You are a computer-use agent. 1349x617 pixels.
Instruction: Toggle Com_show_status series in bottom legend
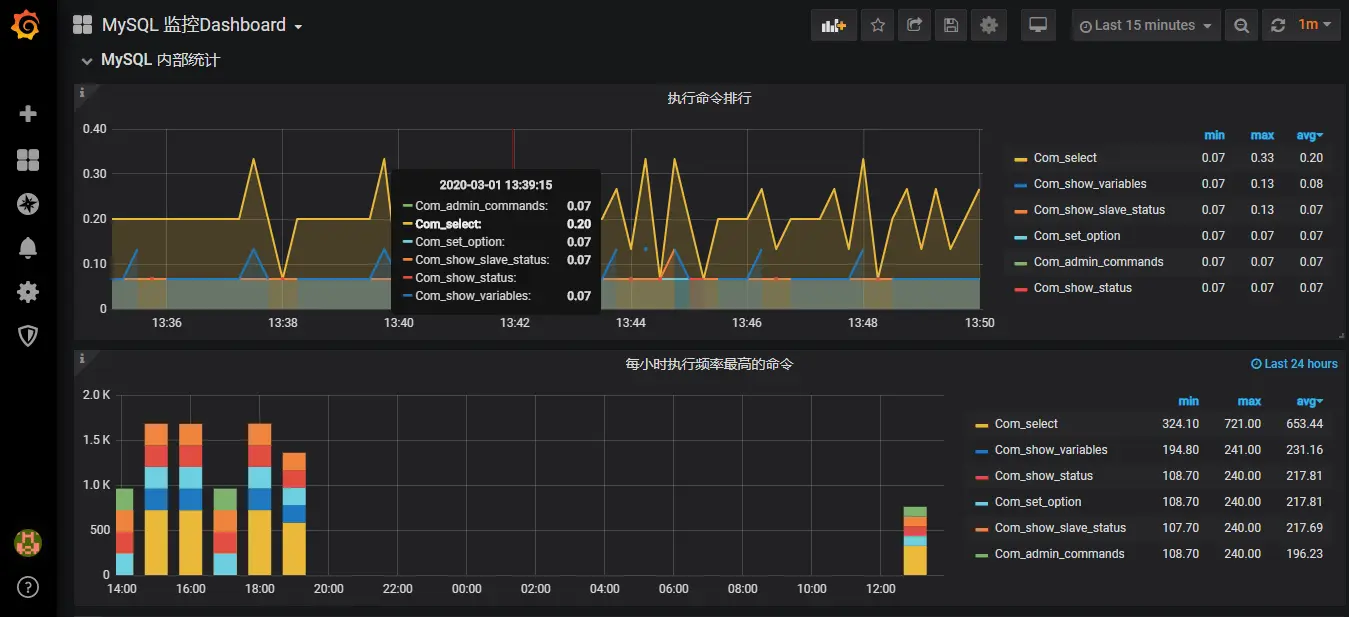(x=1043, y=476)
